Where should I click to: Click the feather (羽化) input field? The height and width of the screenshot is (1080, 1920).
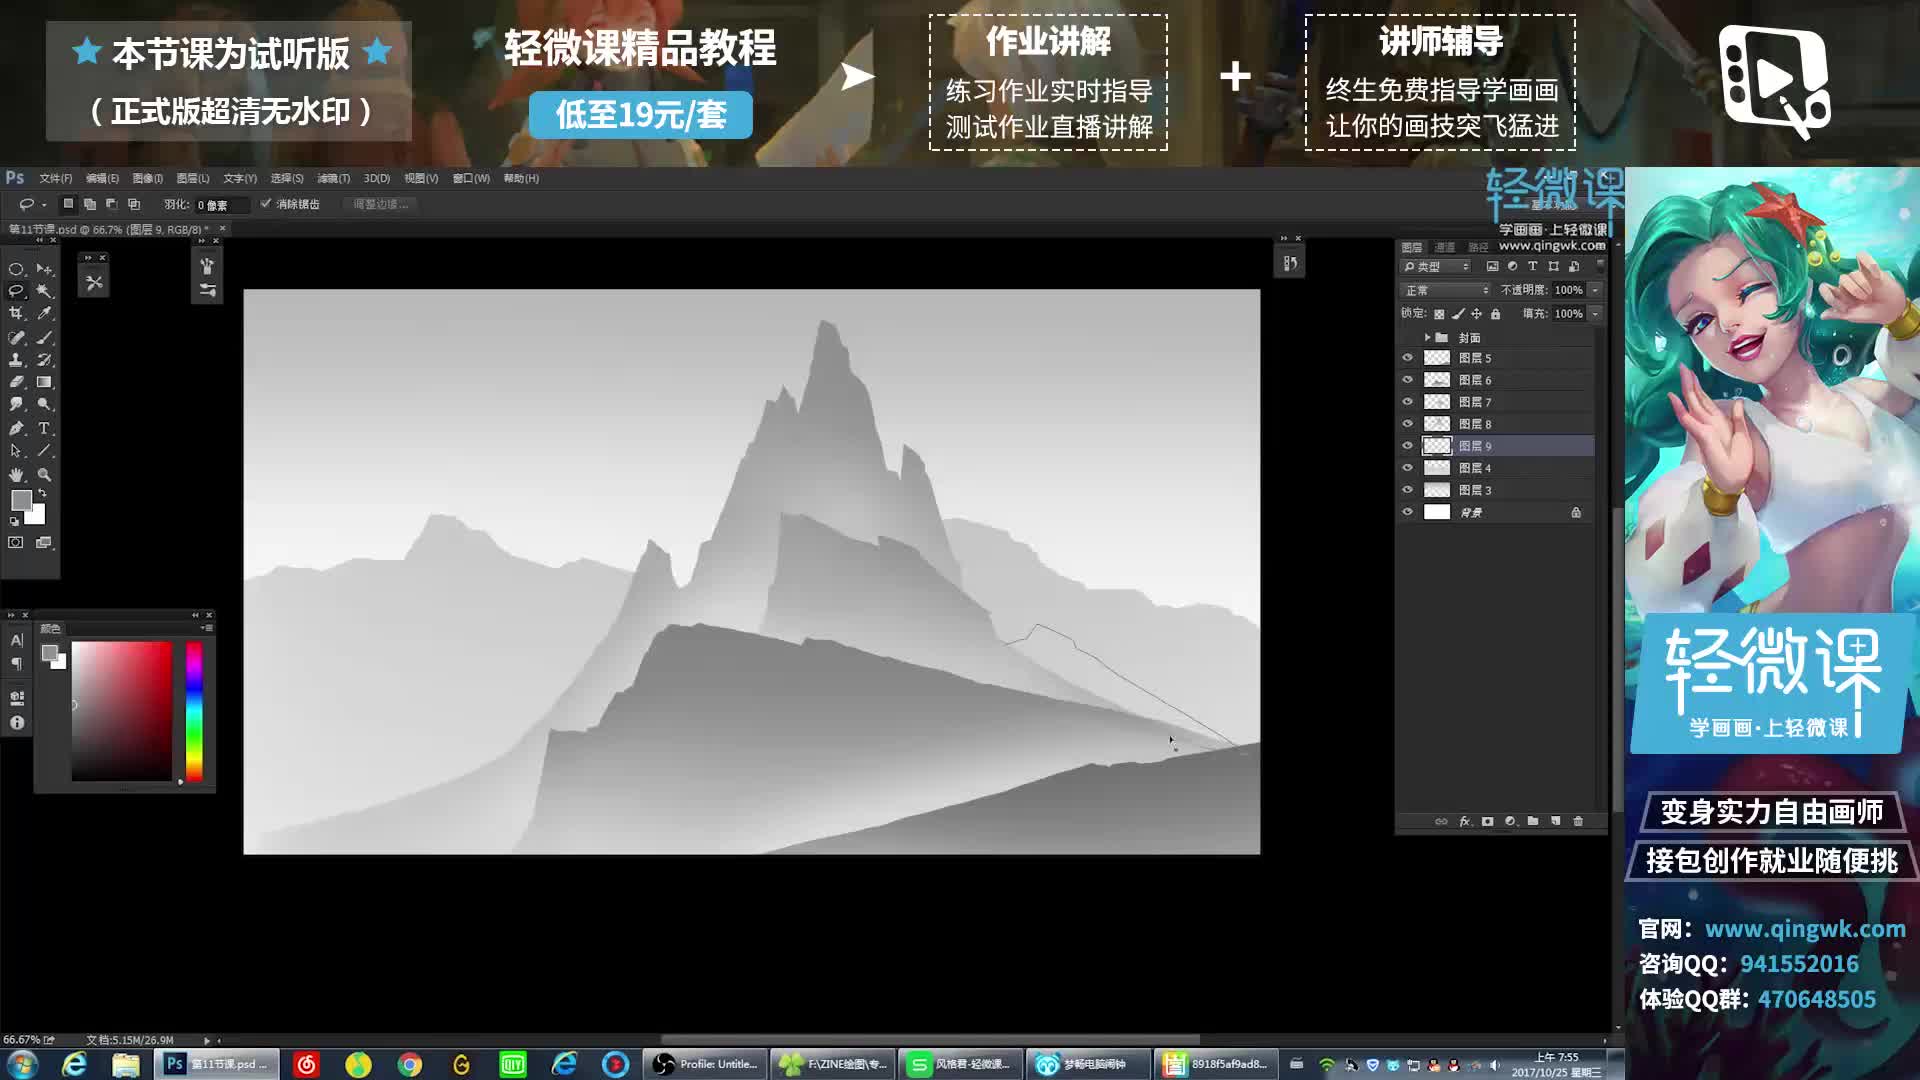tap(221, 205)
